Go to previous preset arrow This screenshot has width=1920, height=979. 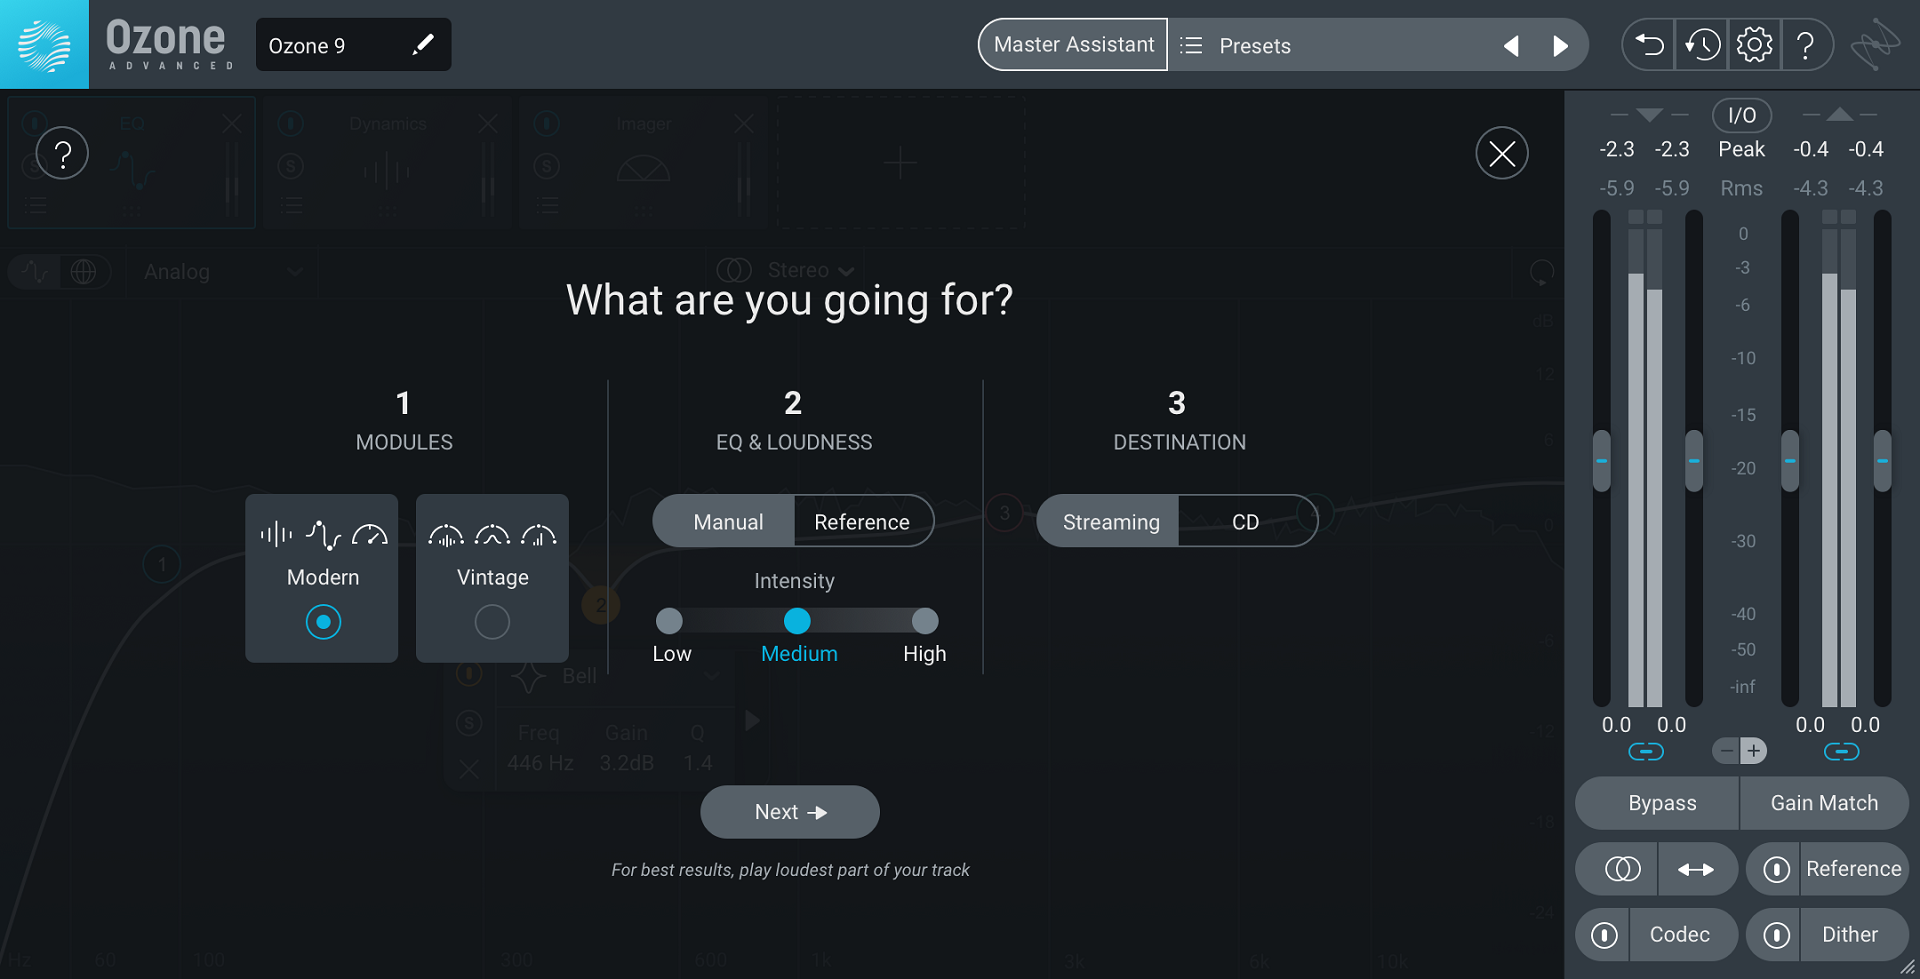(x=1511, y=46)
